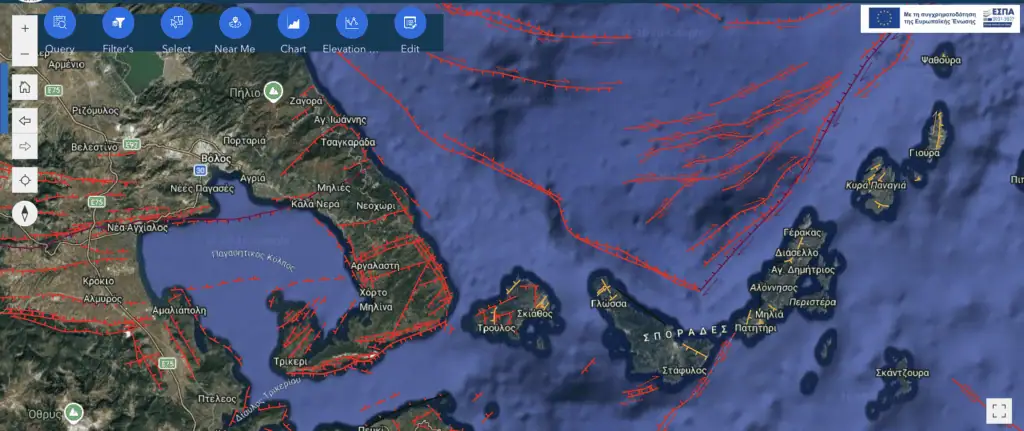Activate the Select features tool
The width and height of the screenshot is (1024, 431).
pyautogui.click(x=176, y=22)
